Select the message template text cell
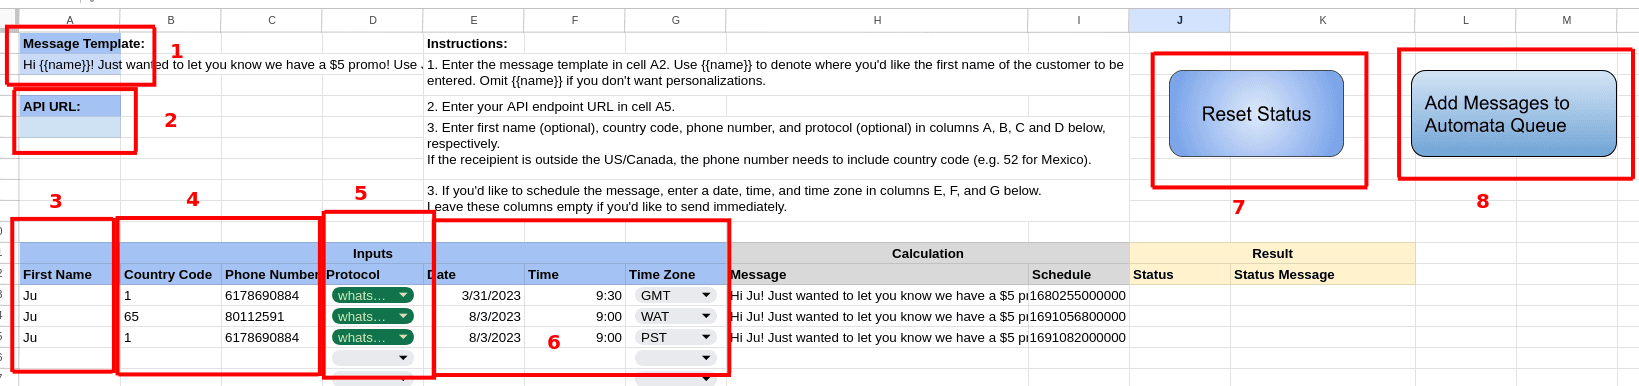Screen dimensions: 1639x386 70,64
